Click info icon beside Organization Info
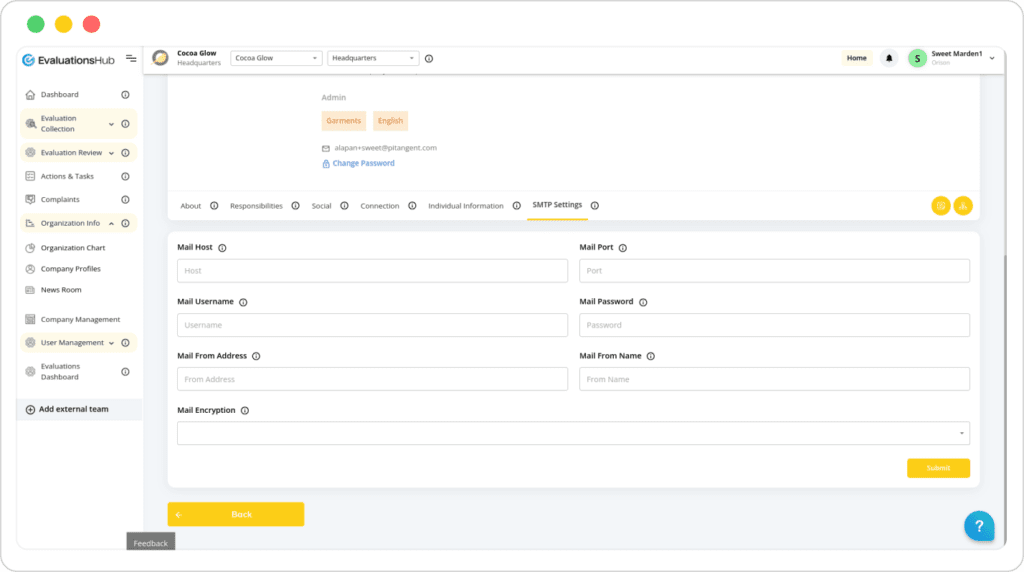The image size is (1024, 572). coord(125,223)
